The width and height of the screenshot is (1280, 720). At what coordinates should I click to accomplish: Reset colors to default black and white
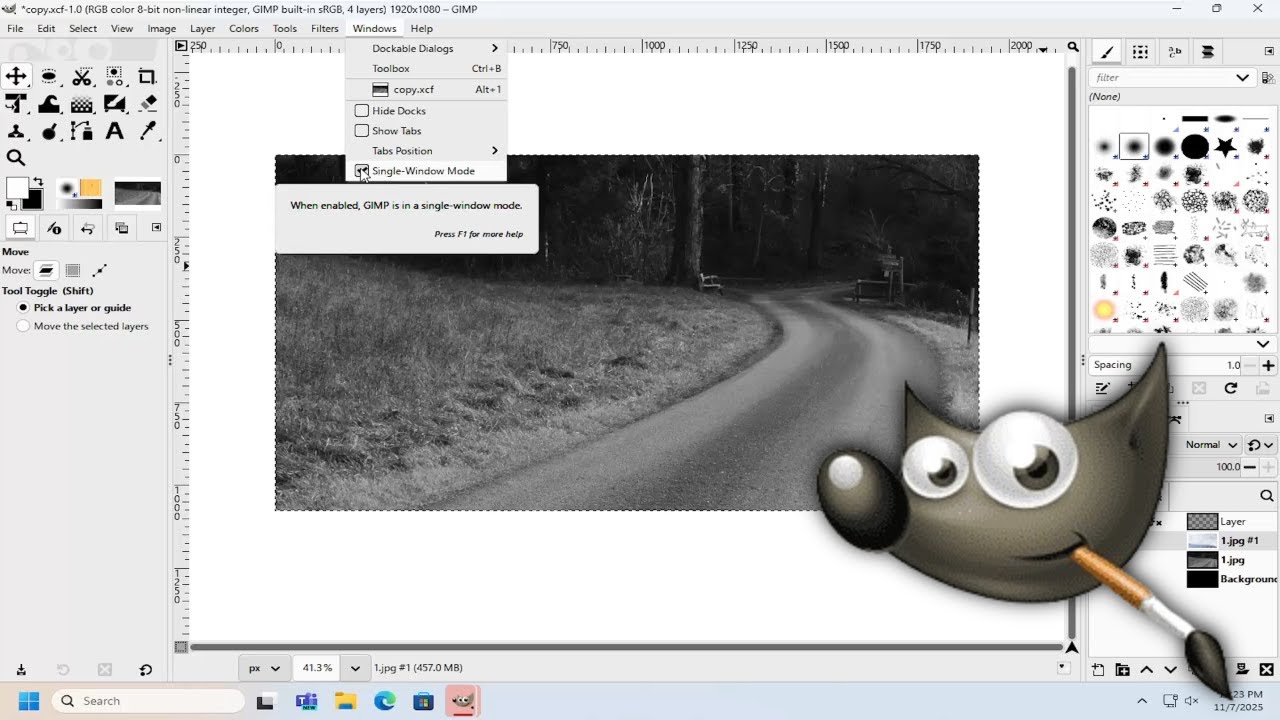tap(10, 205)
